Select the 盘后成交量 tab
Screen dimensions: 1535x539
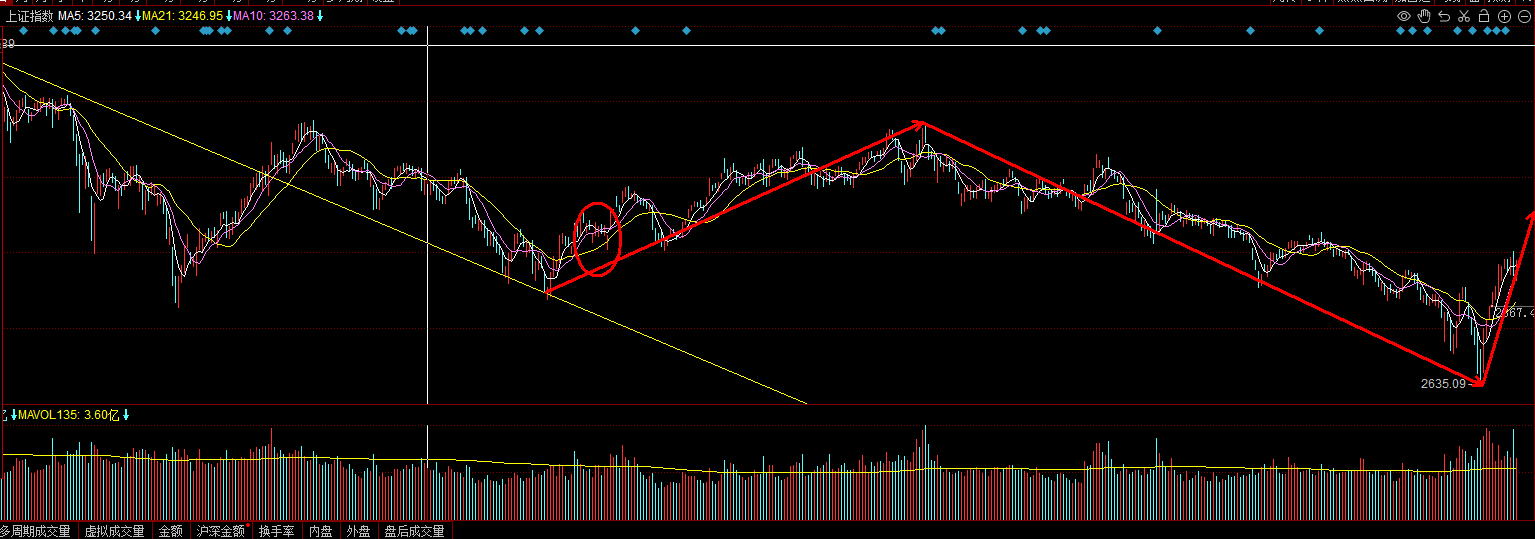tap(414, 531)
